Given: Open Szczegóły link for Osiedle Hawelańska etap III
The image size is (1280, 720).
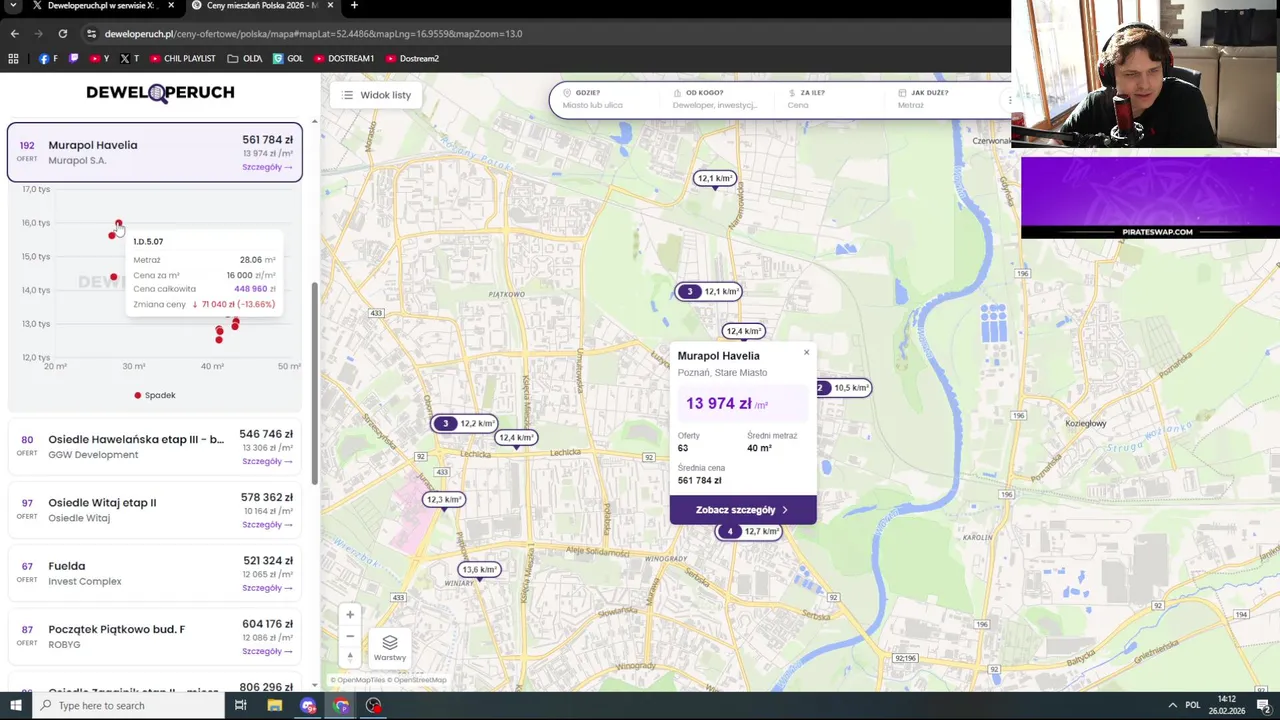Looking at the screenshot, I should pos(267,461).
